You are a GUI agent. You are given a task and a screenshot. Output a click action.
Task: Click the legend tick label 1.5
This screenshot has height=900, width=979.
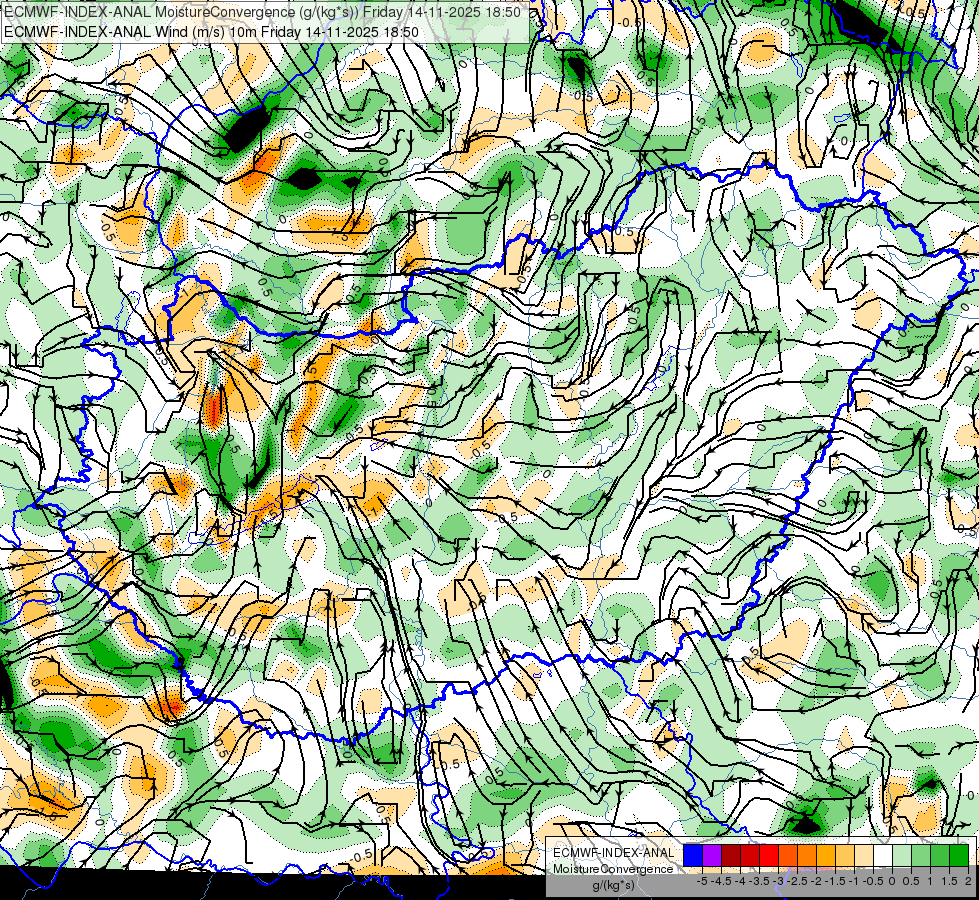948,881
